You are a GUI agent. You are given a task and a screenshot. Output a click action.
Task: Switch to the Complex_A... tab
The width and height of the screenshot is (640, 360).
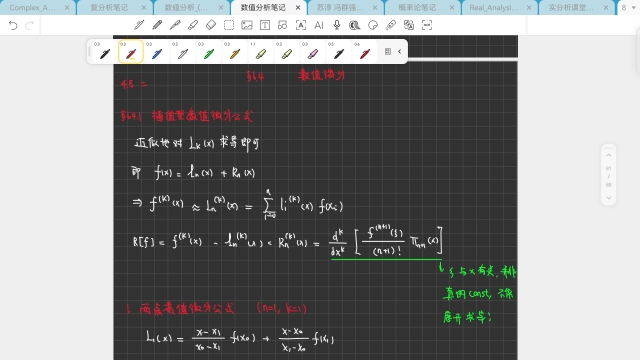point(32,8)
